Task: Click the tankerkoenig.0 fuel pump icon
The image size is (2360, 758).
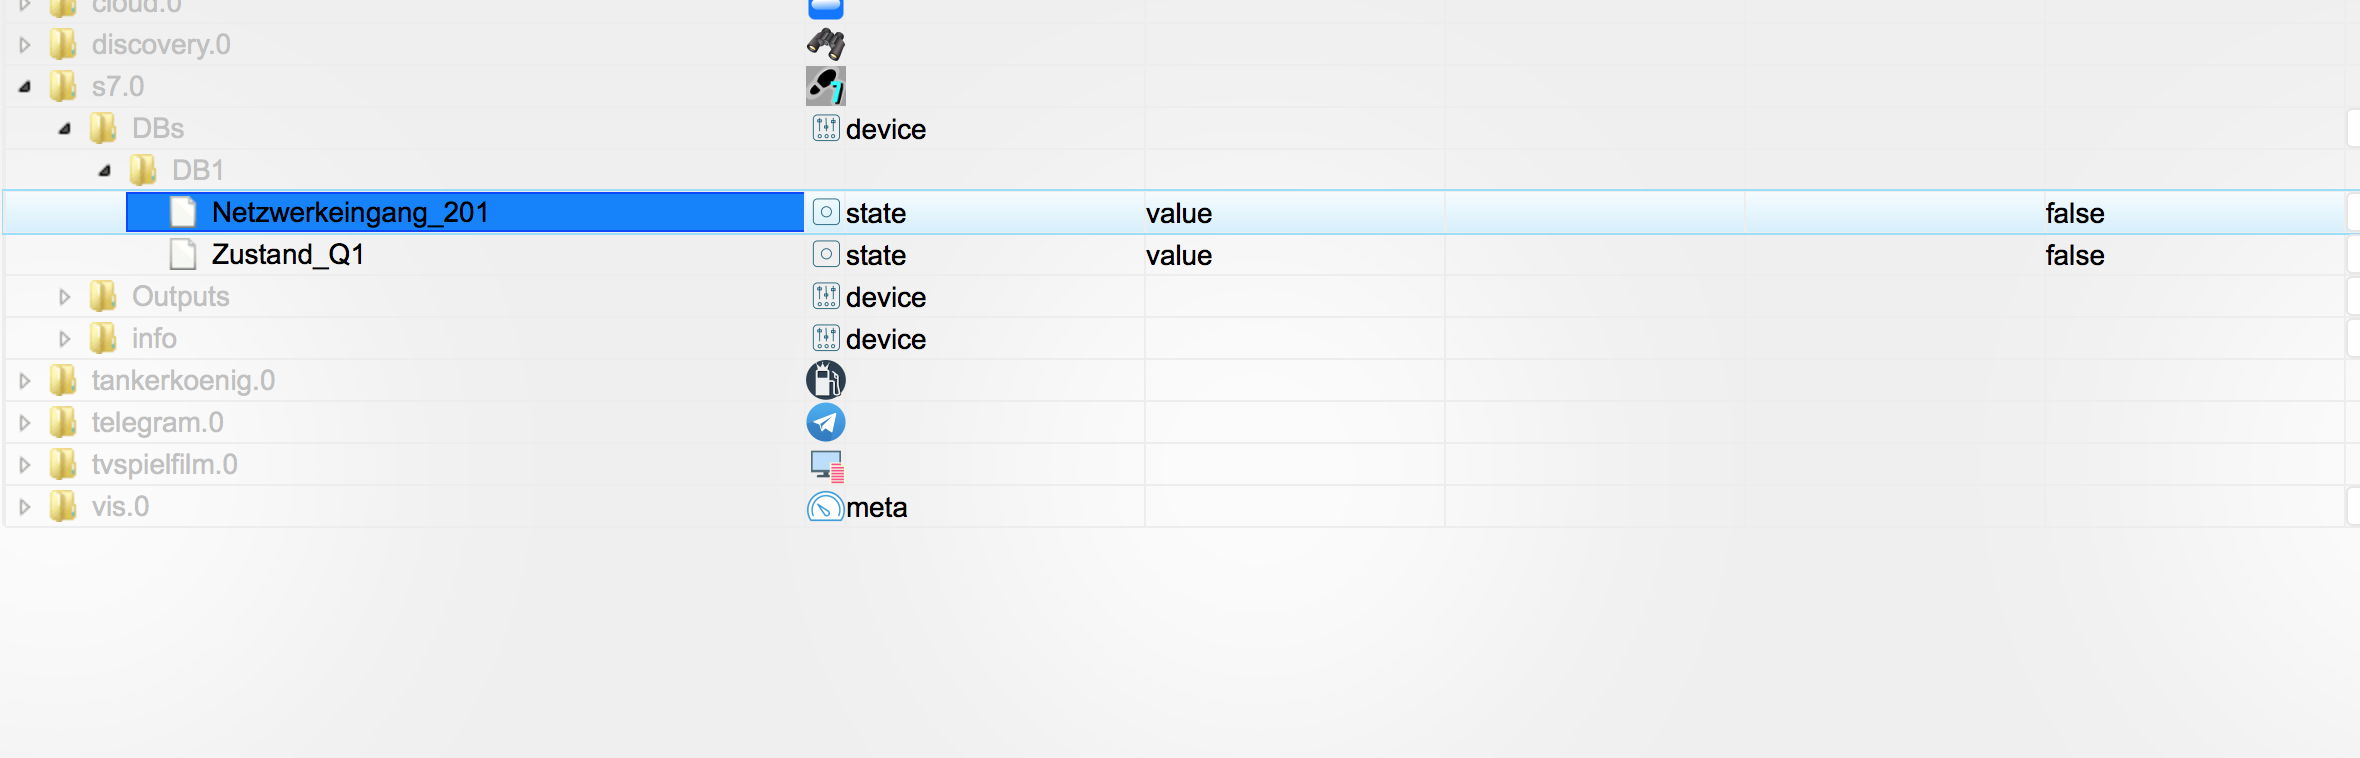Action: (826, 380)
